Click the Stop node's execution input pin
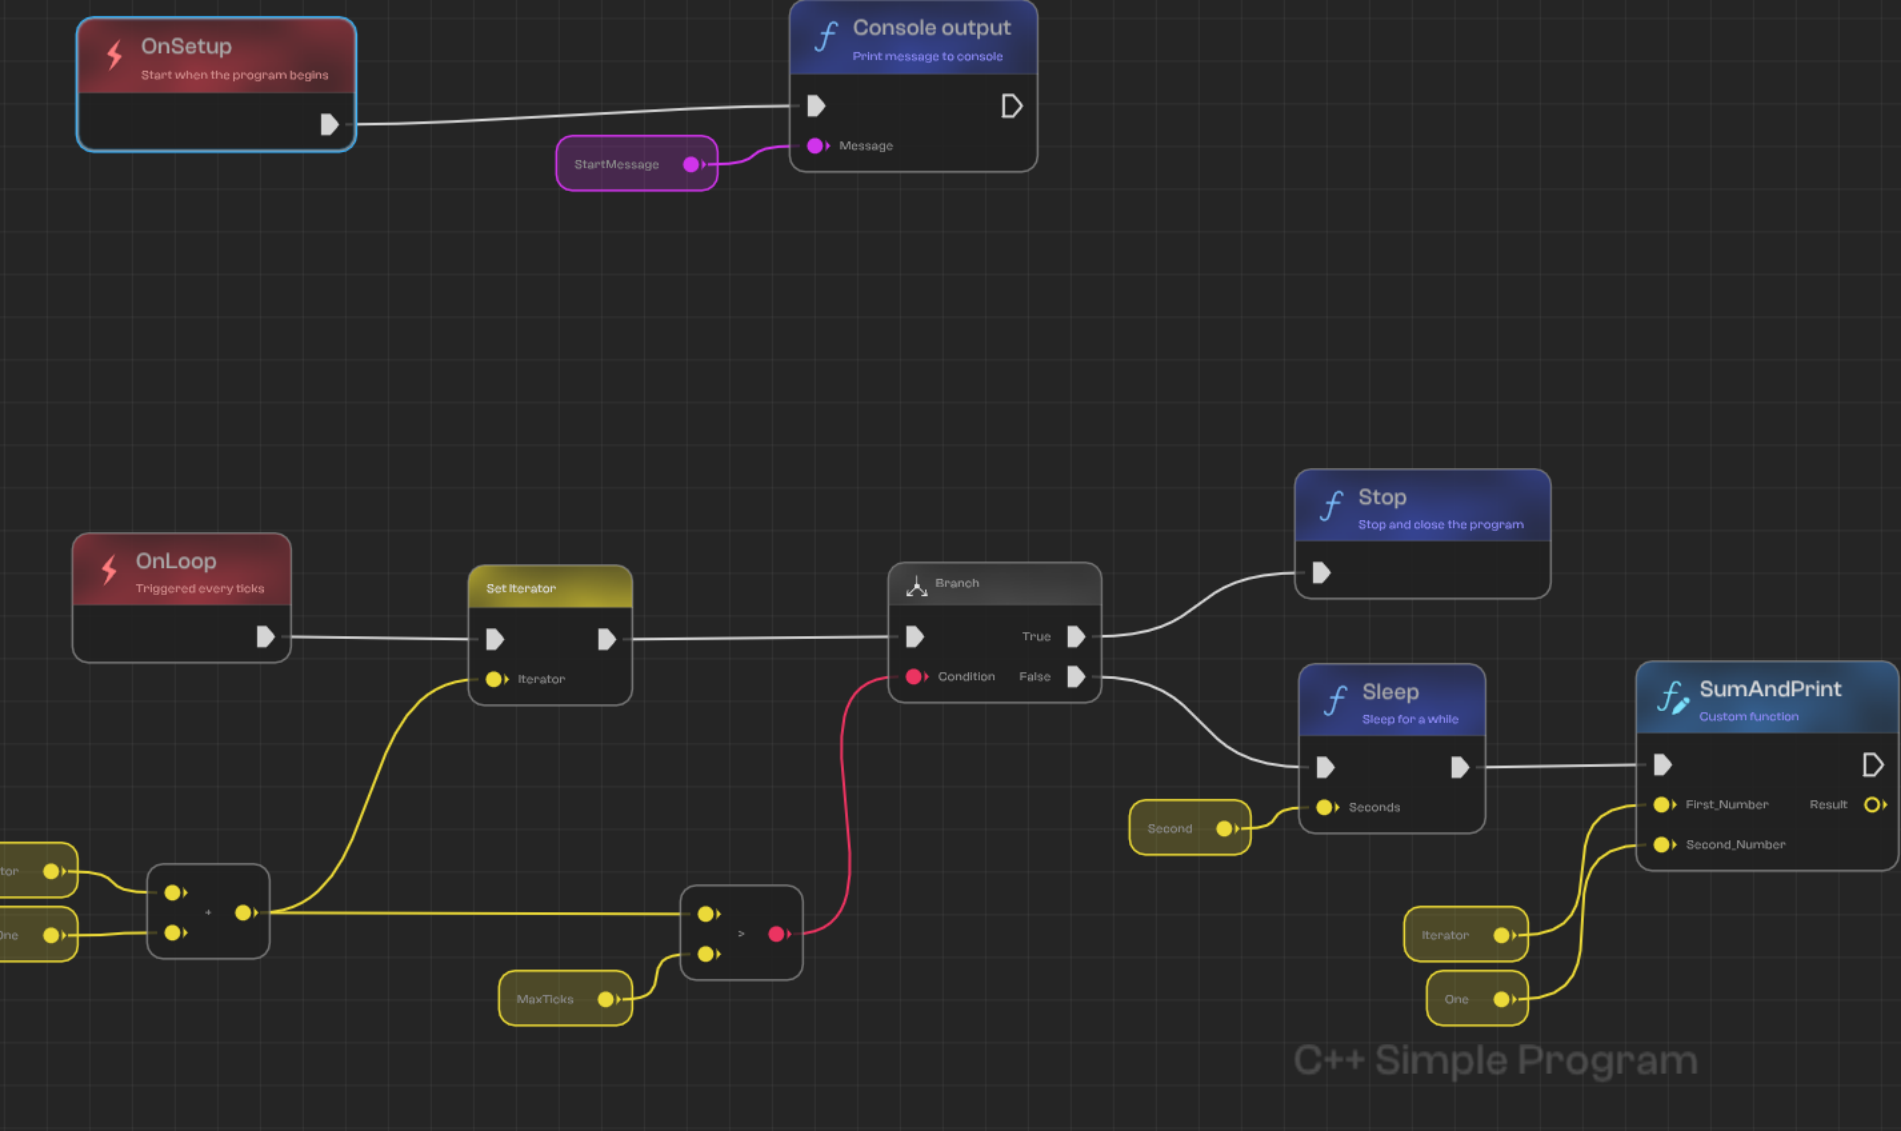 [x=1321, y=573]
